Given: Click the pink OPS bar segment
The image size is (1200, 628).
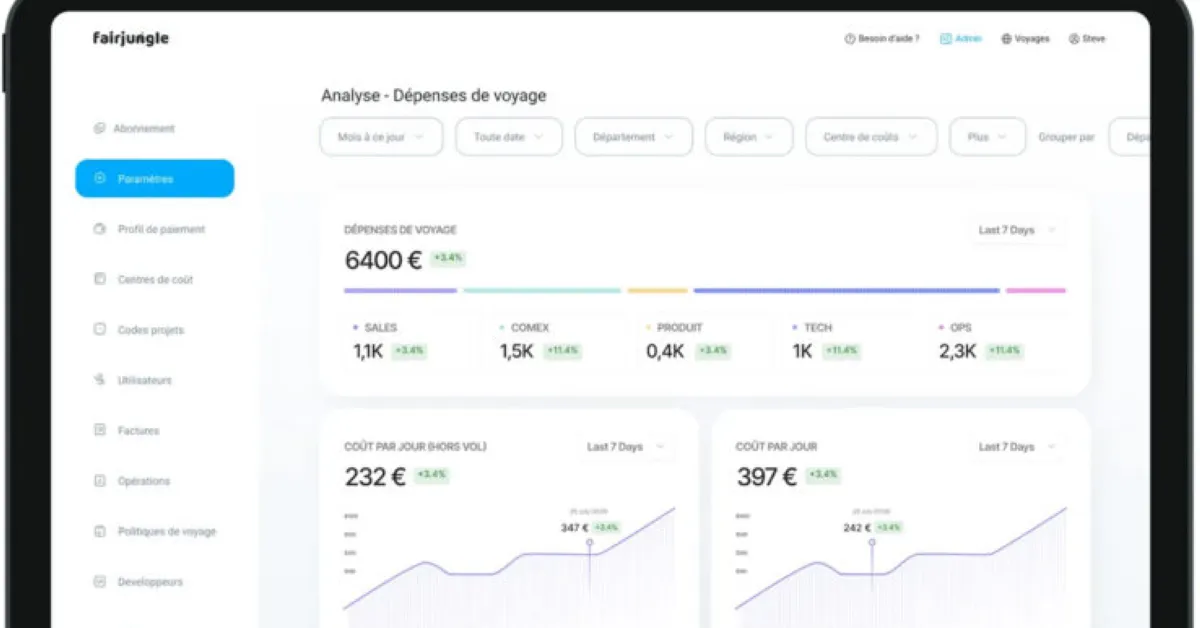Looking at the screenshot, I should pos(1036,291).
